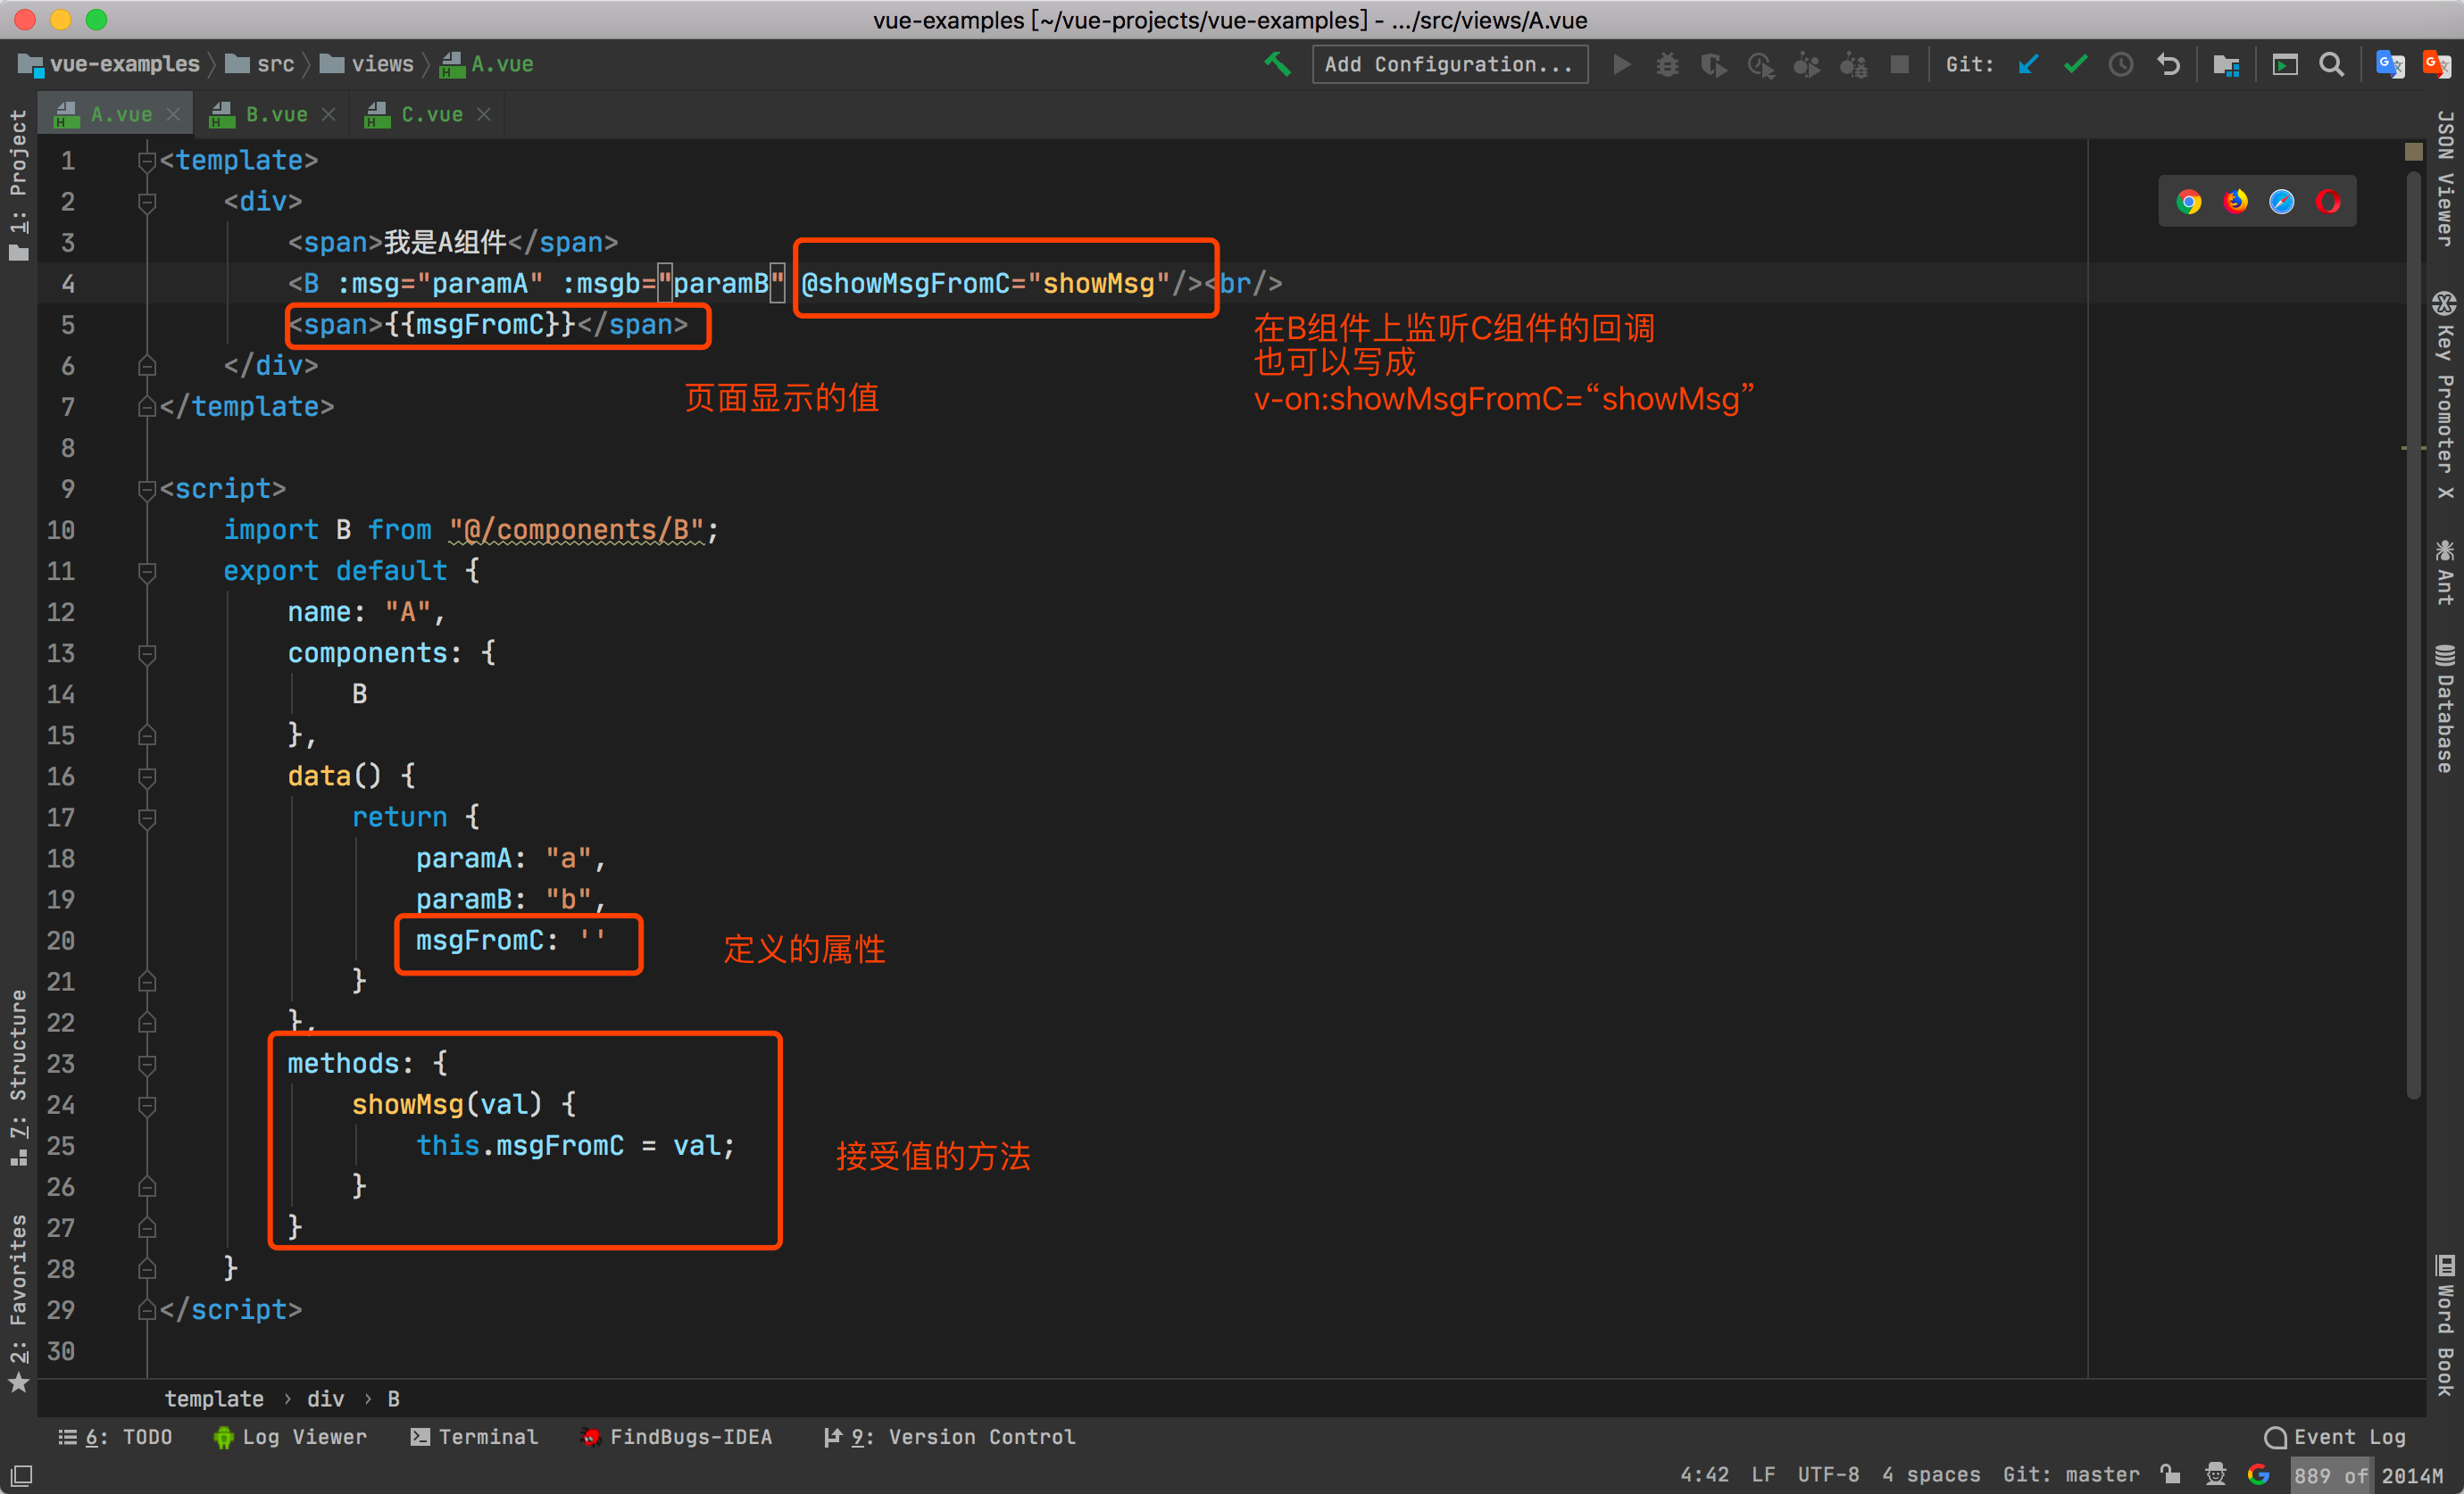
Task: Click Git master branch in status bar
Action: pos(2071,1474)
